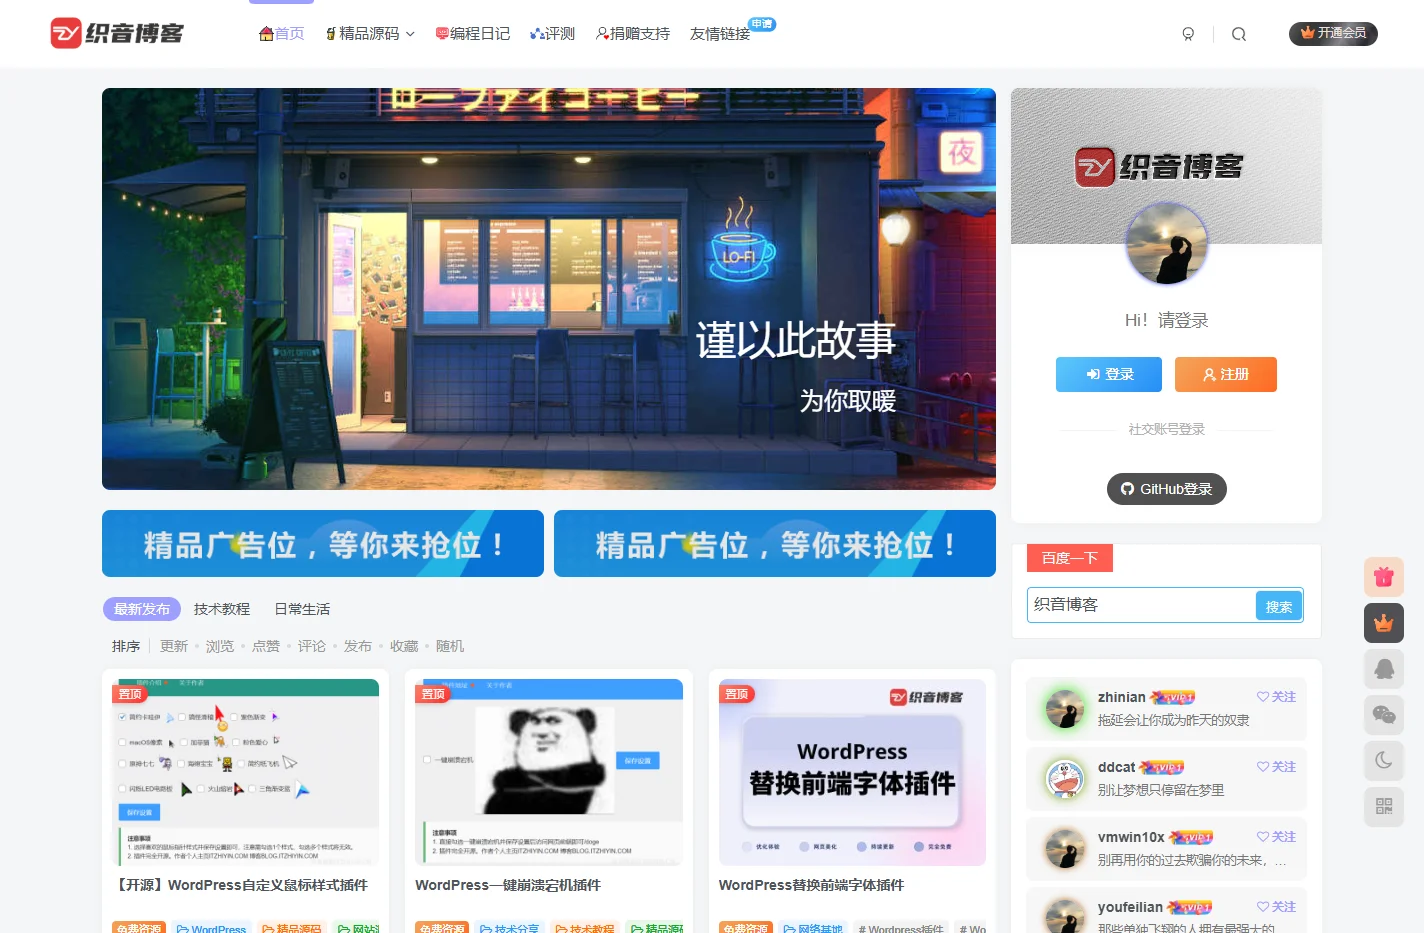Open the 友情链接 nav item

pyautogui.click(x=720, y=34)
